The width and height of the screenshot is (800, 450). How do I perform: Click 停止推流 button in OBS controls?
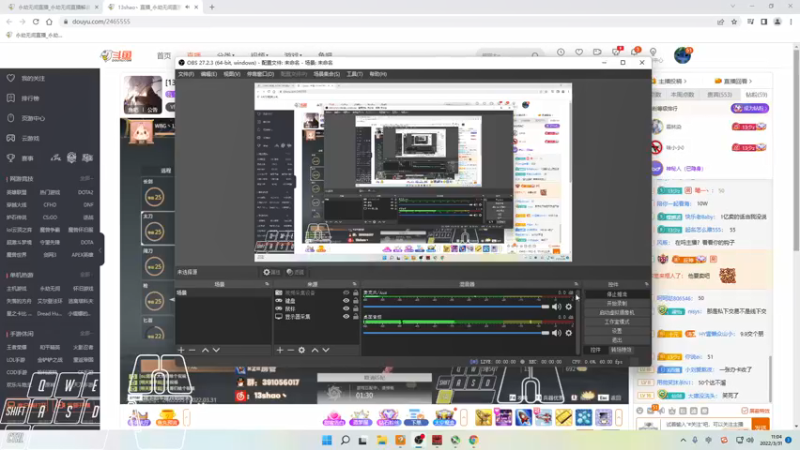(617, 294)
